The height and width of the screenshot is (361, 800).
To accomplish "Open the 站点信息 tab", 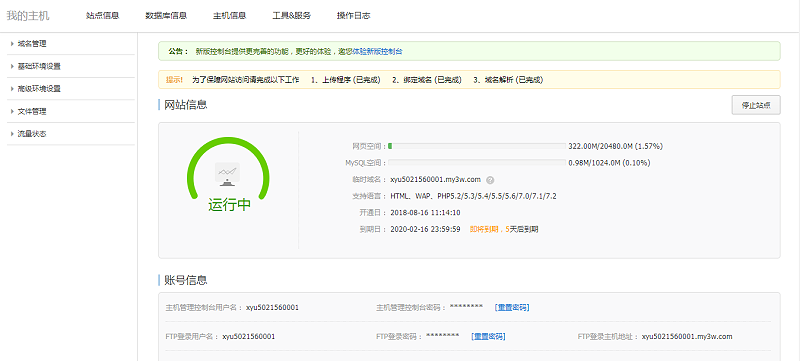I will (x=103, y=15).
